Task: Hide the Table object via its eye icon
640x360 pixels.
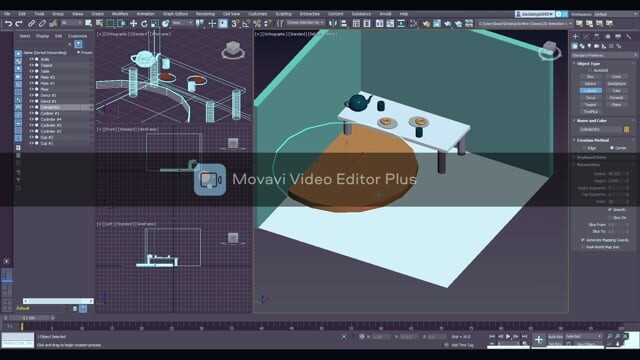Action: tap(31, 71)
